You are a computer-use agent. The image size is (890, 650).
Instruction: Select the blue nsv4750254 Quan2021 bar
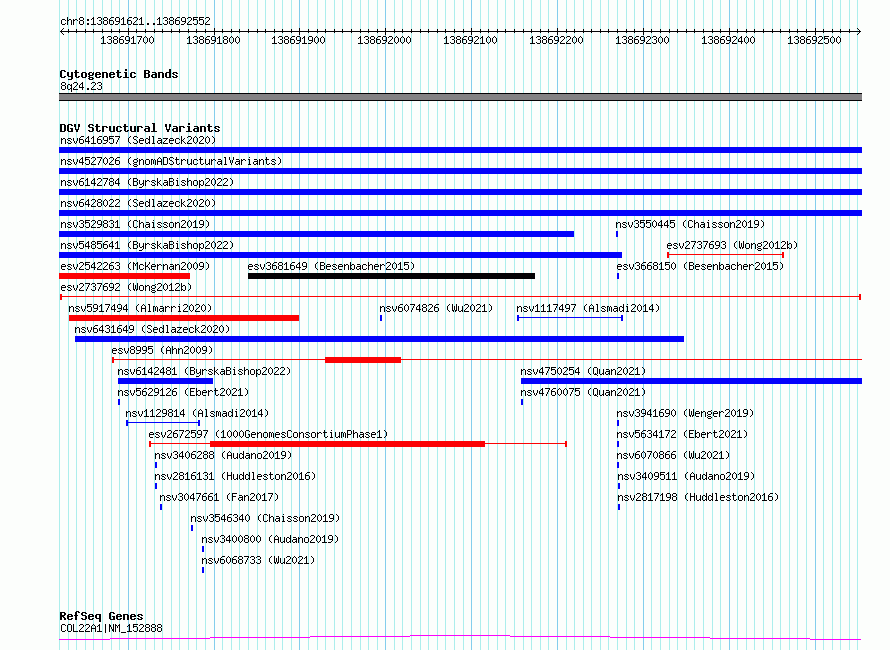[x=691, y=381]
